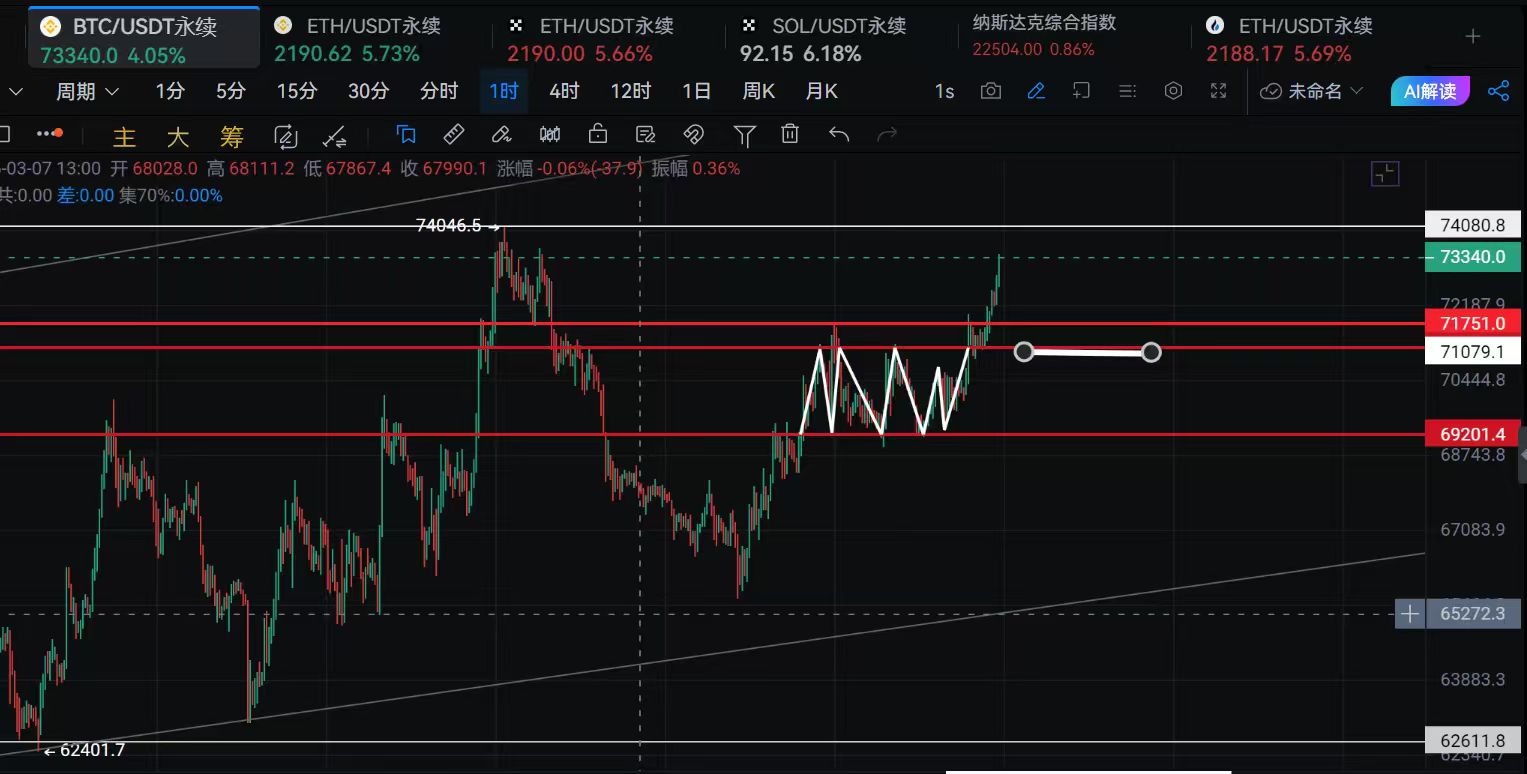Viewport: 1527px width, 774px height.
Task: Expand the 周期 period dropdown
Action: 87,92
